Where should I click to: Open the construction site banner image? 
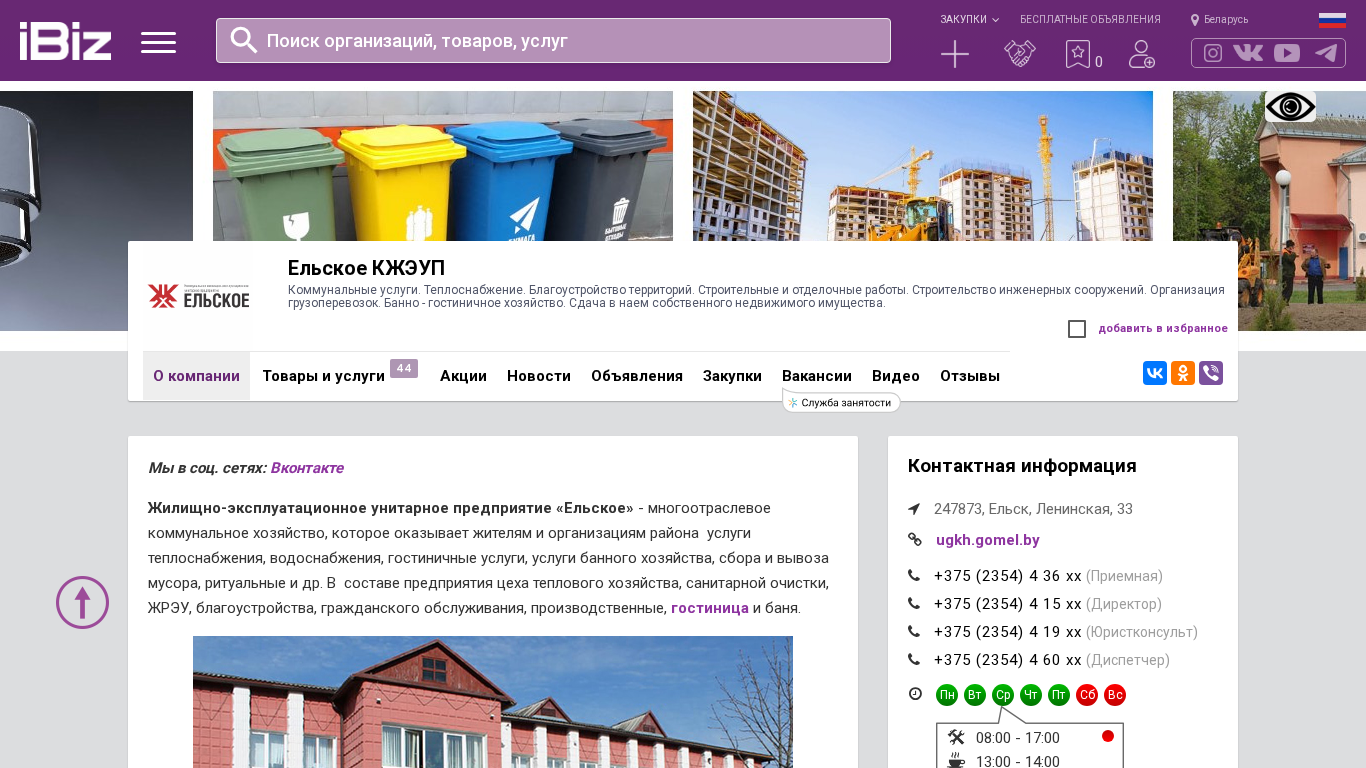tap(923, 166)
